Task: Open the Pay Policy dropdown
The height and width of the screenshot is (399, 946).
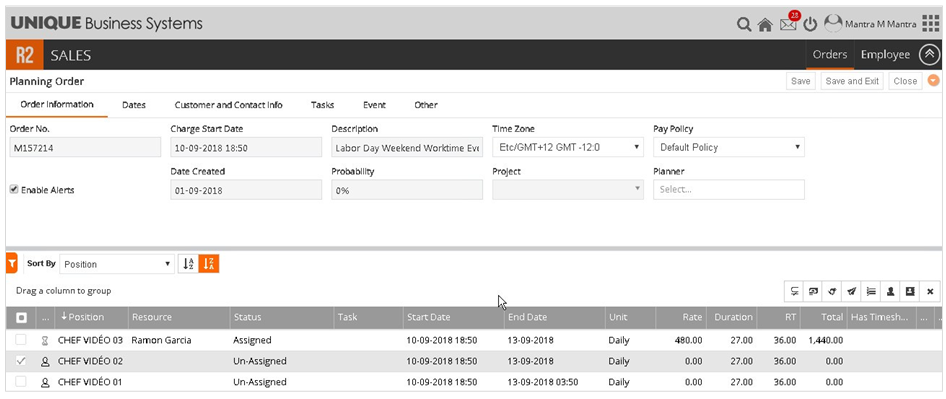Action: tap(729, 147)
